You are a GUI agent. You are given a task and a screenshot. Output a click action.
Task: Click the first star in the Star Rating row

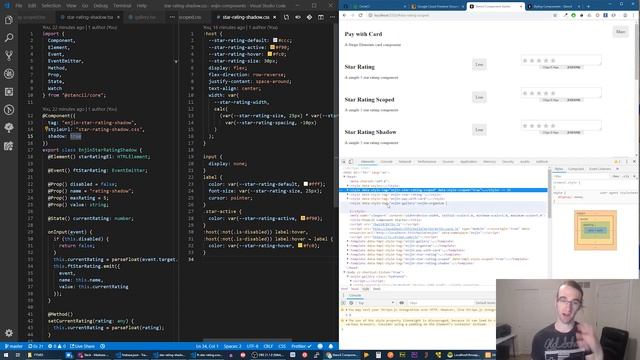click(525, 60)
